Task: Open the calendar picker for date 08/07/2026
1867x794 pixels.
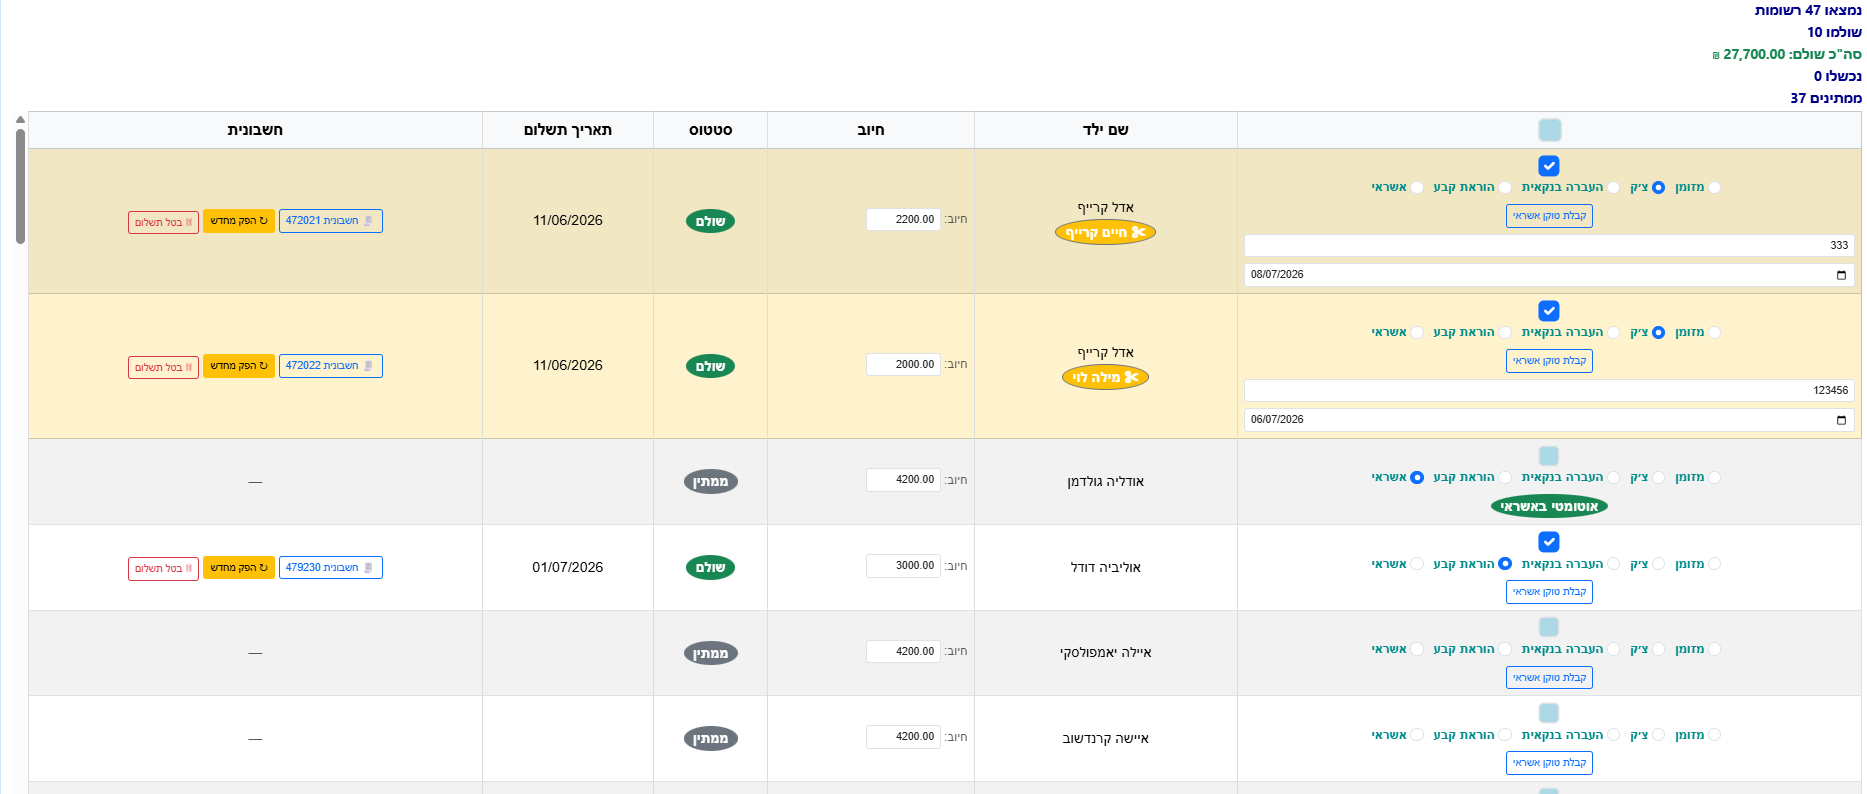Action: pyautogui.click(x=1841, y=275)
